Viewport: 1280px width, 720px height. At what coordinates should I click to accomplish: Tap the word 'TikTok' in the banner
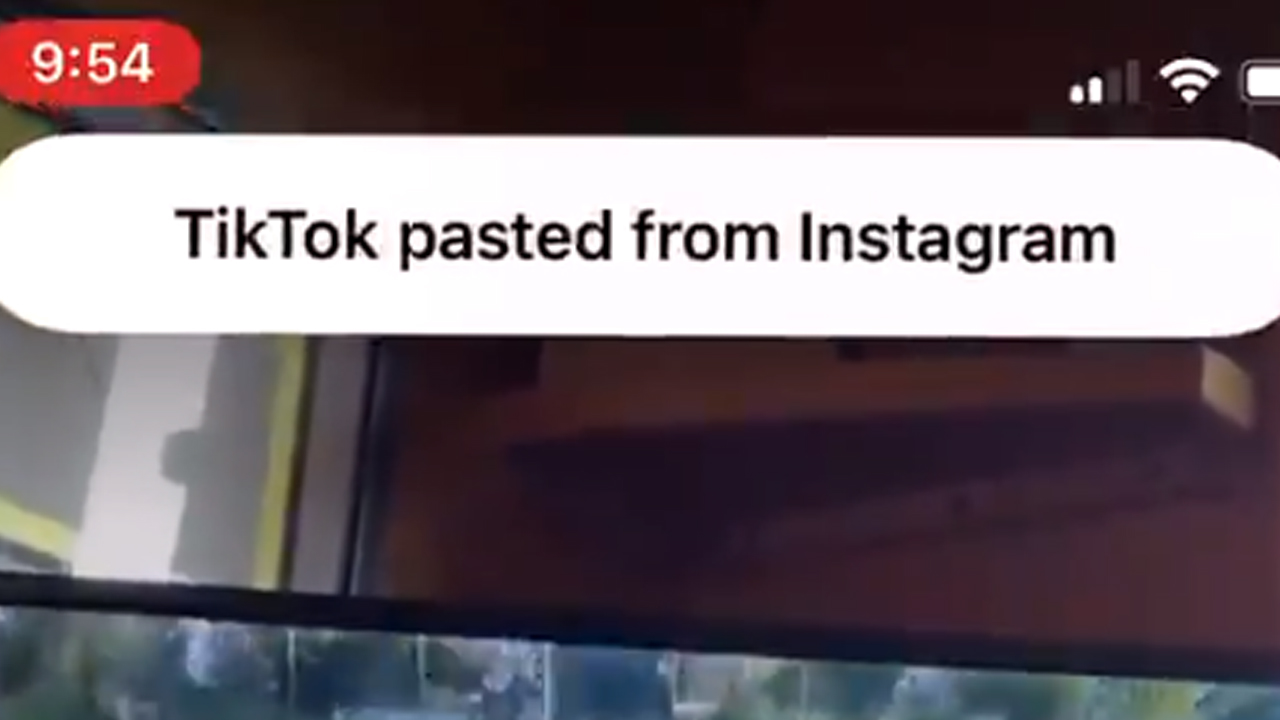pyautogui.click(x=277, y=235)
